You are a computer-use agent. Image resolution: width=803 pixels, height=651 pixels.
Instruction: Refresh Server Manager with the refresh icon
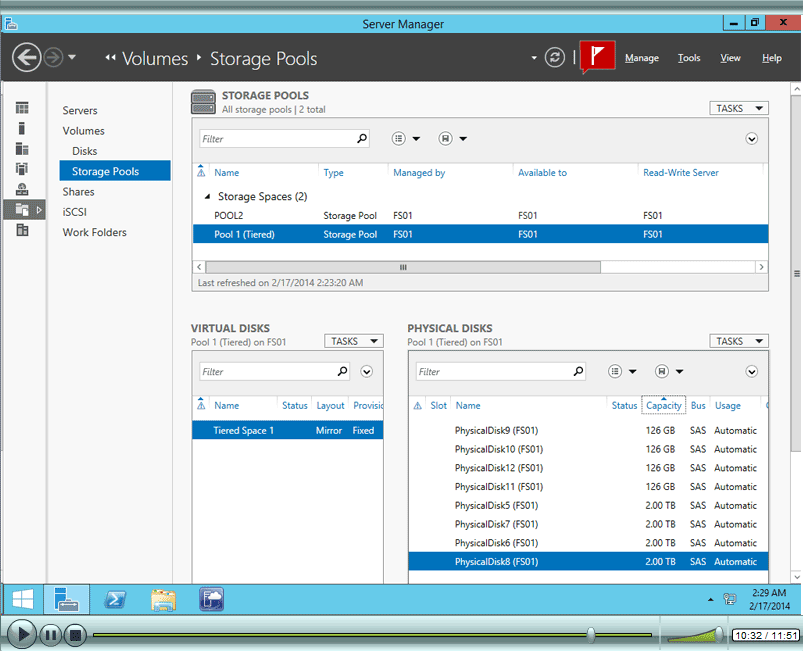coord(555,57)
